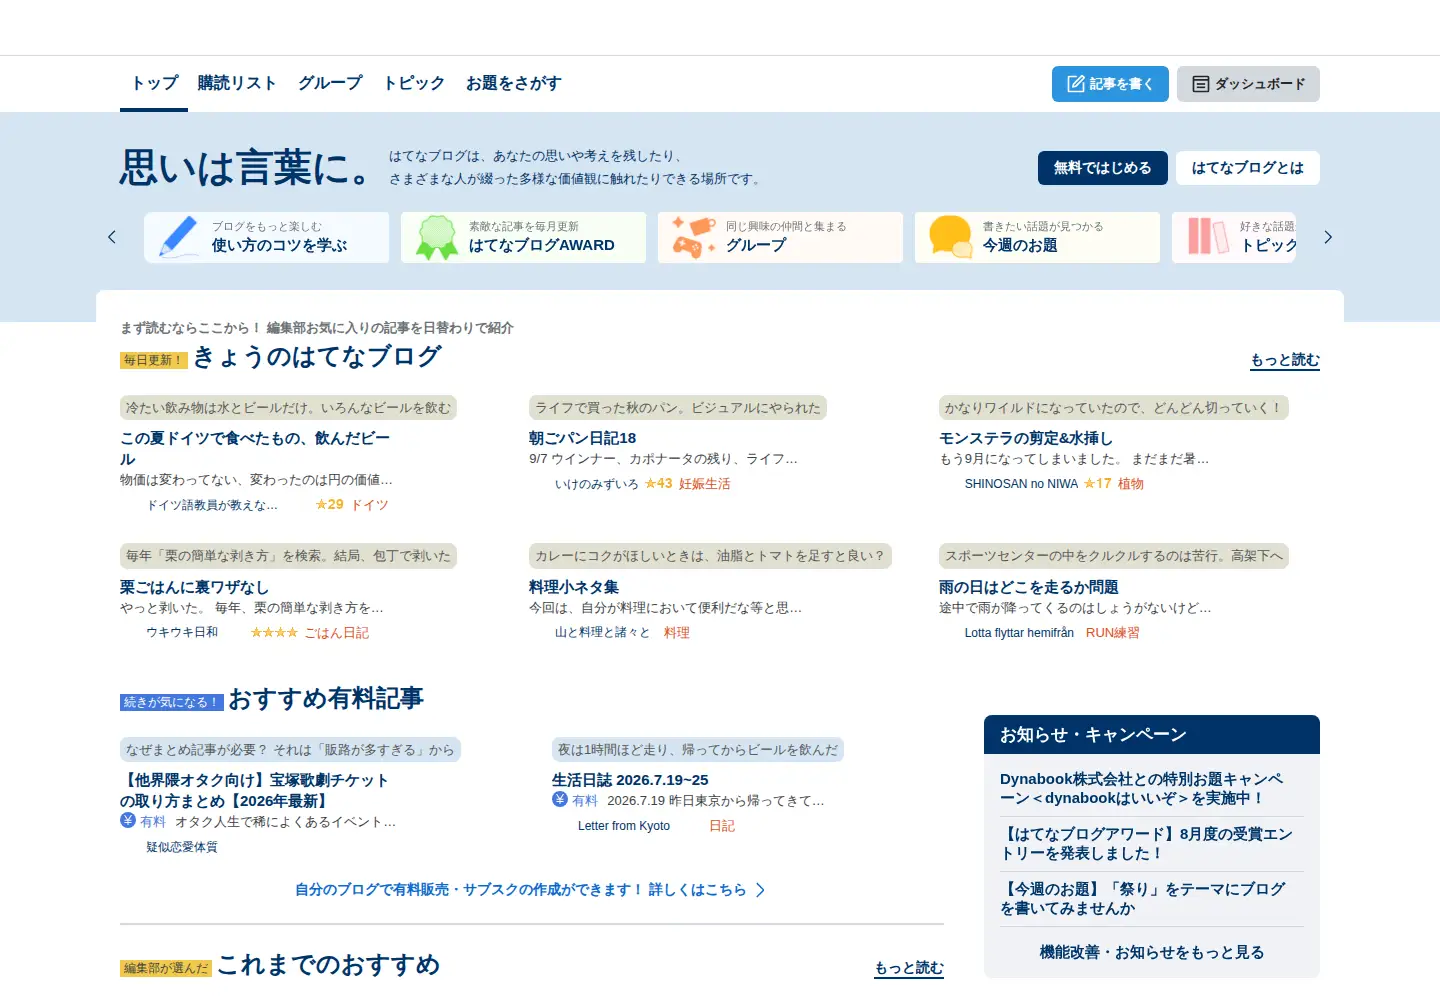
Task: Click the yen paid icon for 生活日誌 article
Action: pos(560,799)
